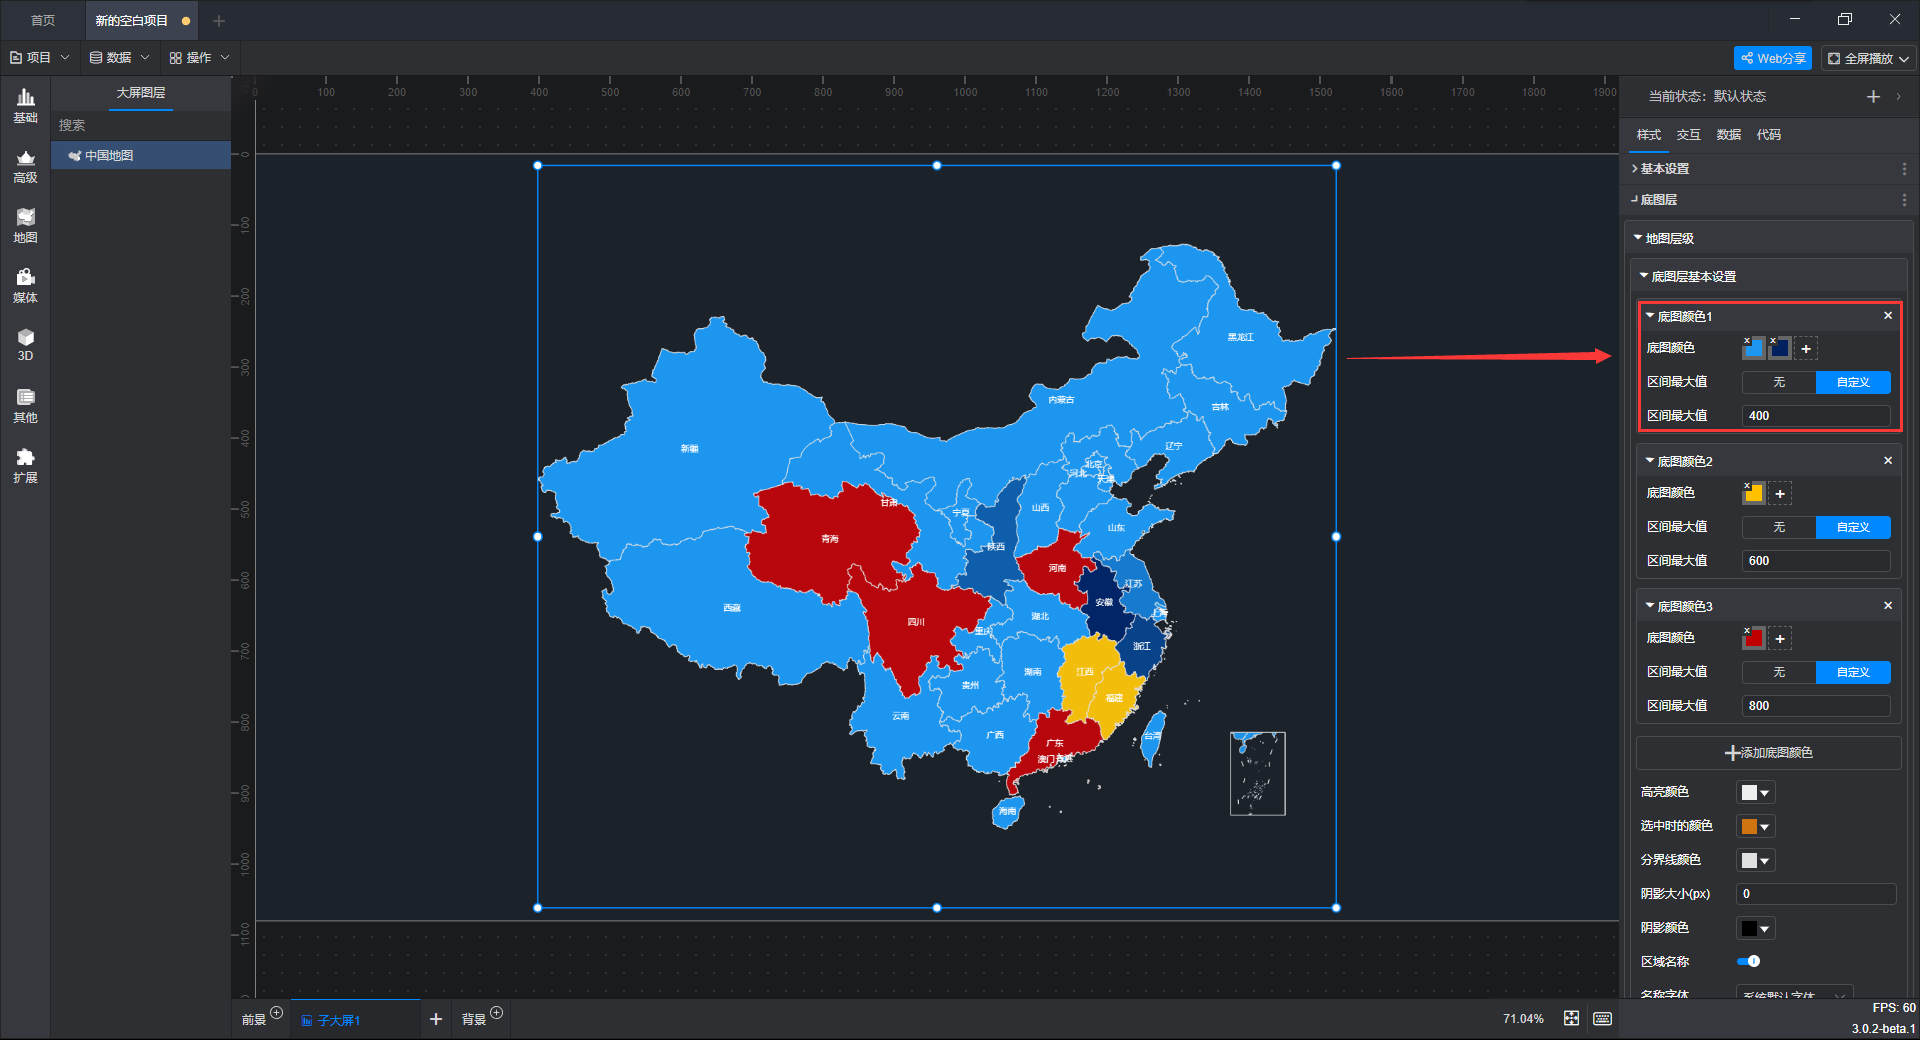Add another color to 底图颜色3

1780,638
